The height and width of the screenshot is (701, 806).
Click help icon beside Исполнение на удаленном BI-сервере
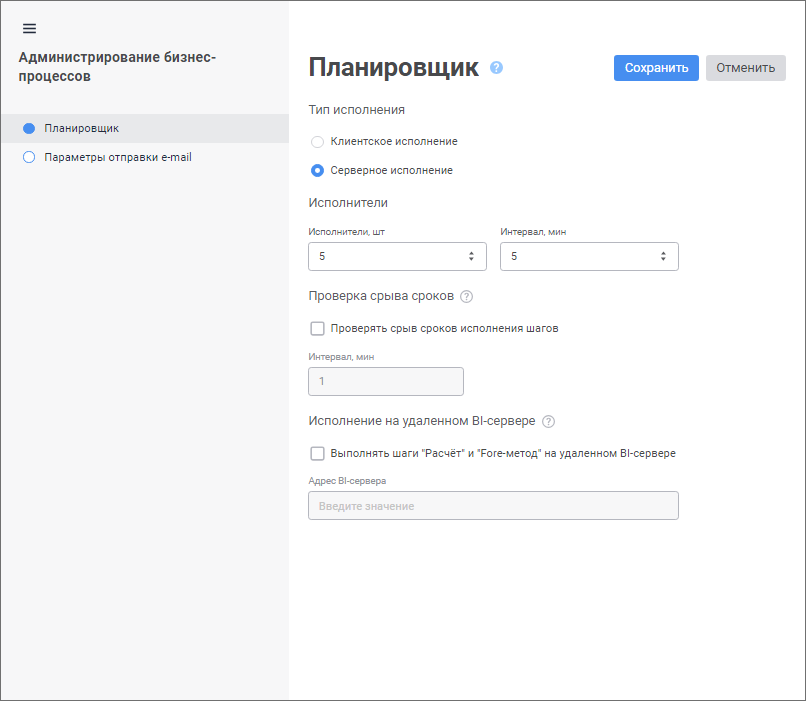click(x=548, y=422)
